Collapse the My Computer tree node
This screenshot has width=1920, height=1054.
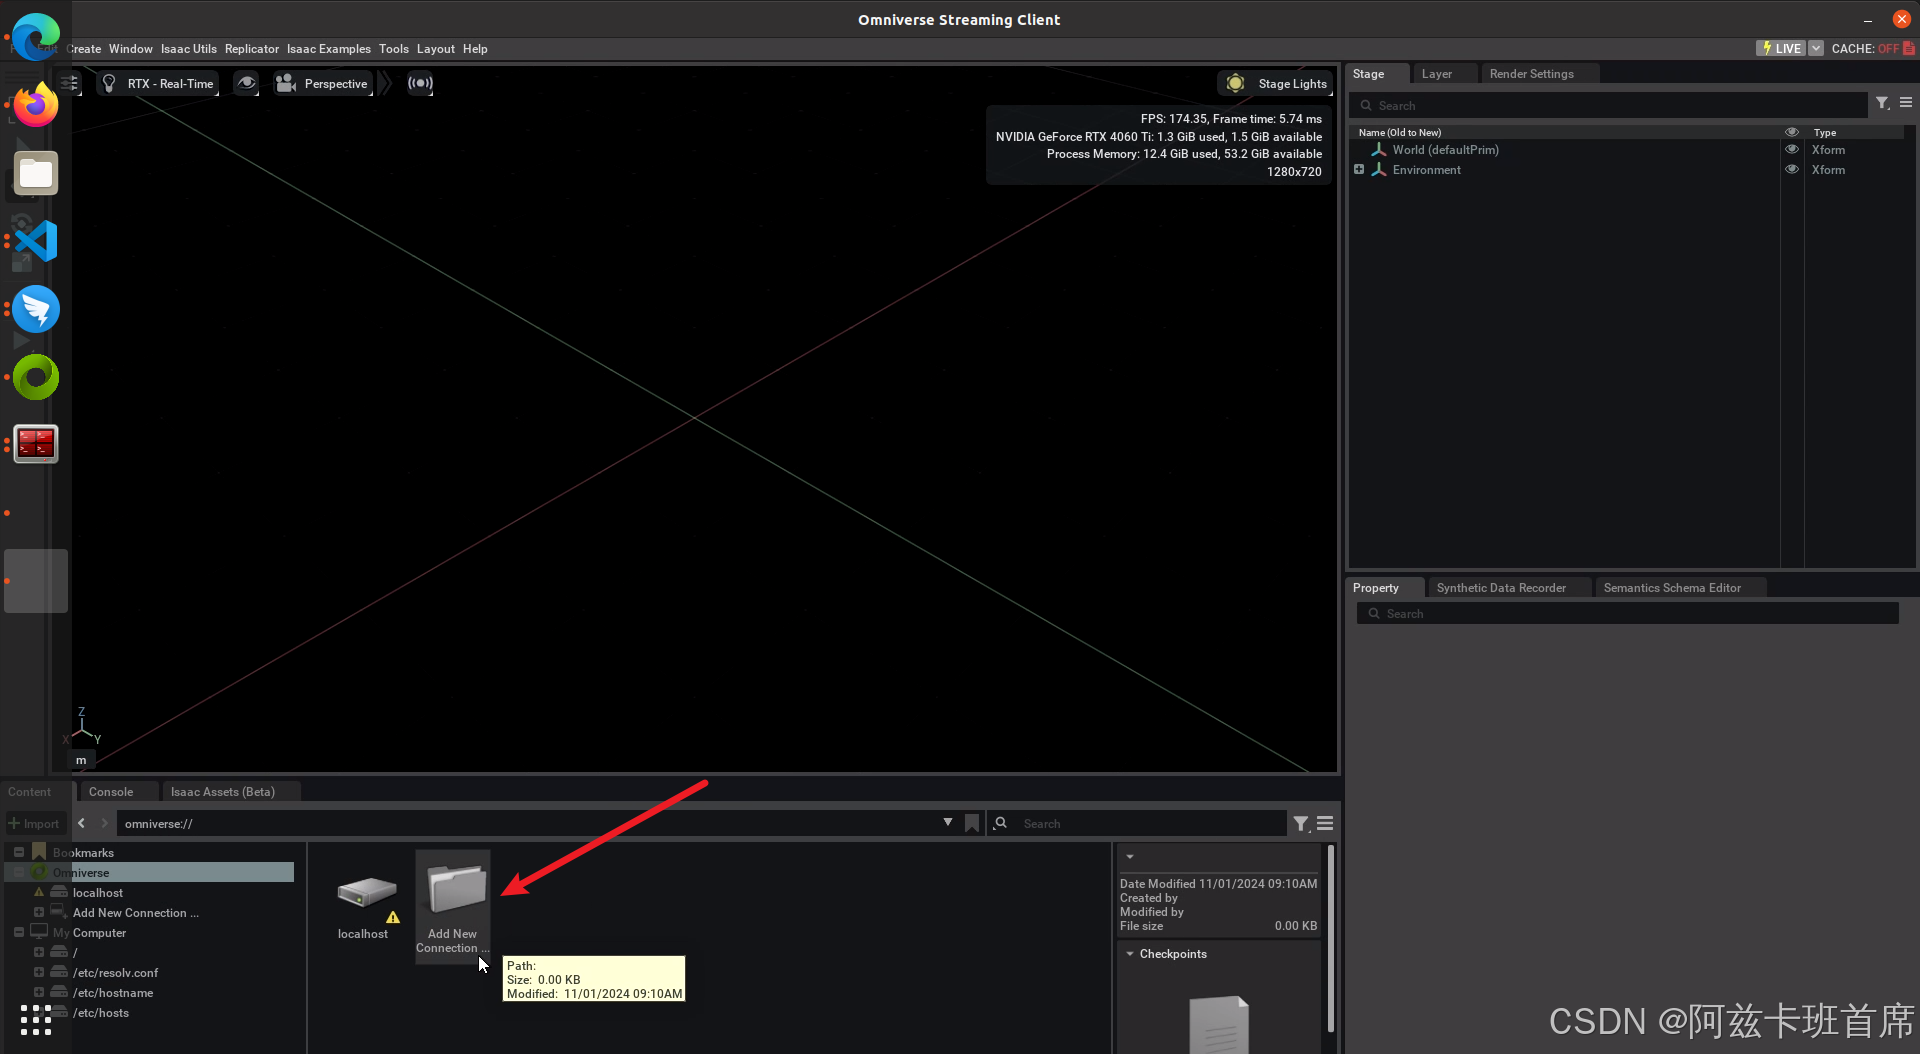tap(19, 932)
